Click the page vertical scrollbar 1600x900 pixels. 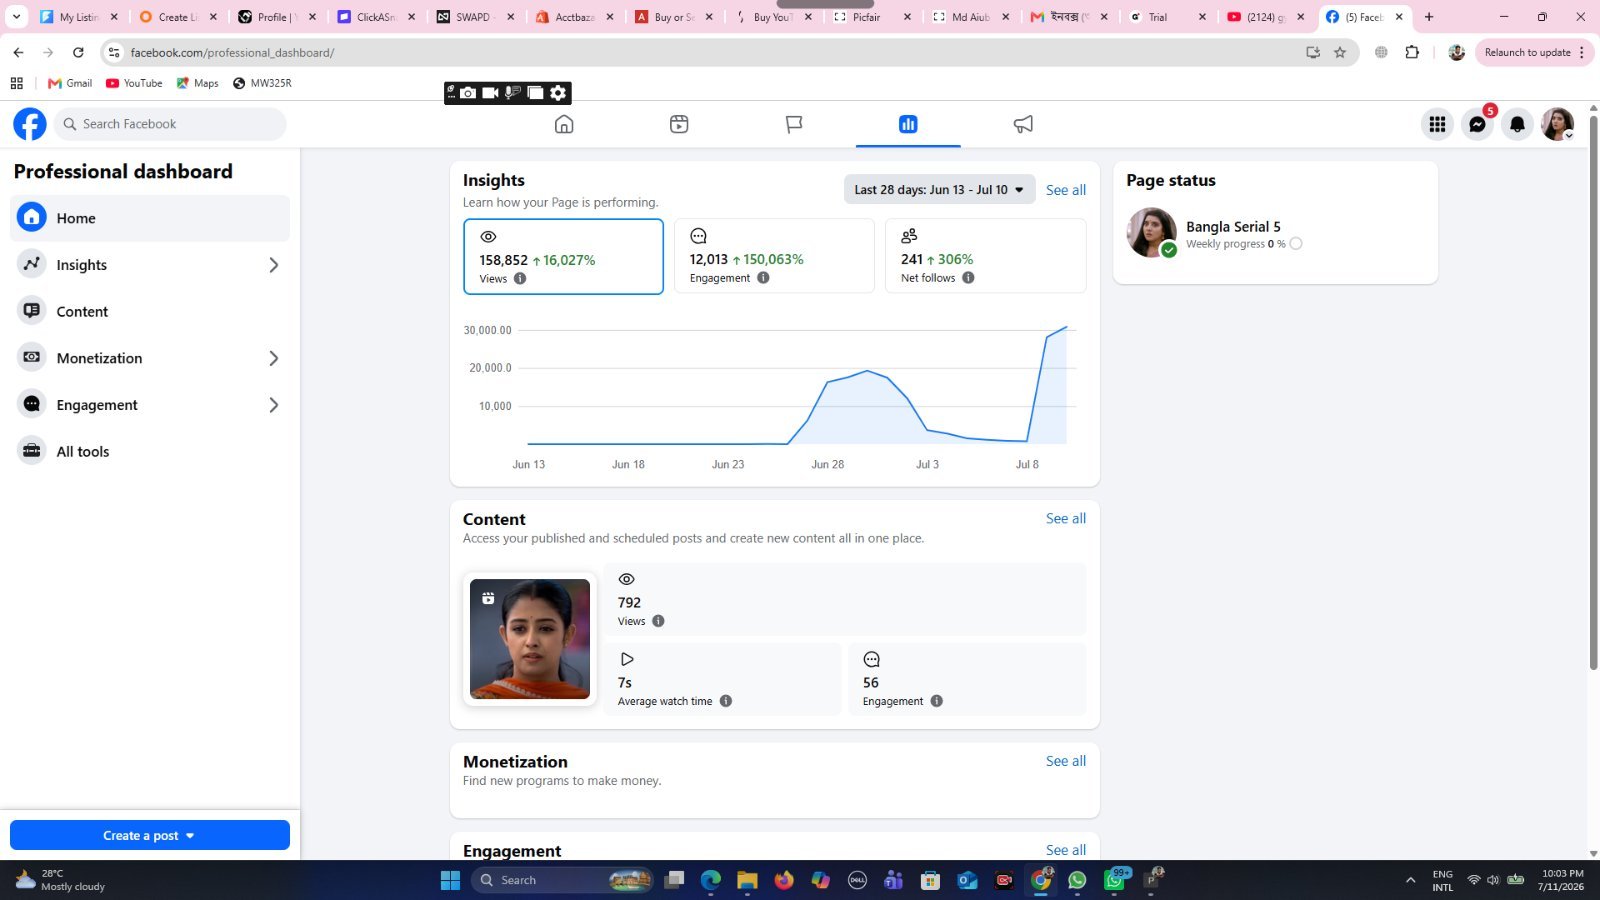(x=1593, y=392)
